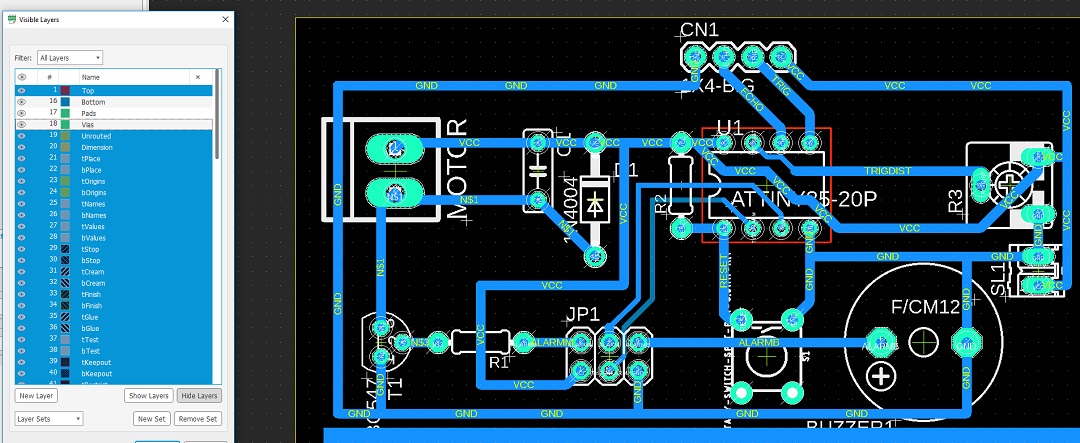Toggle visibility eye for tOrigins layer
The height and width of the screenshot is (443, 1080).
(21, 181)
